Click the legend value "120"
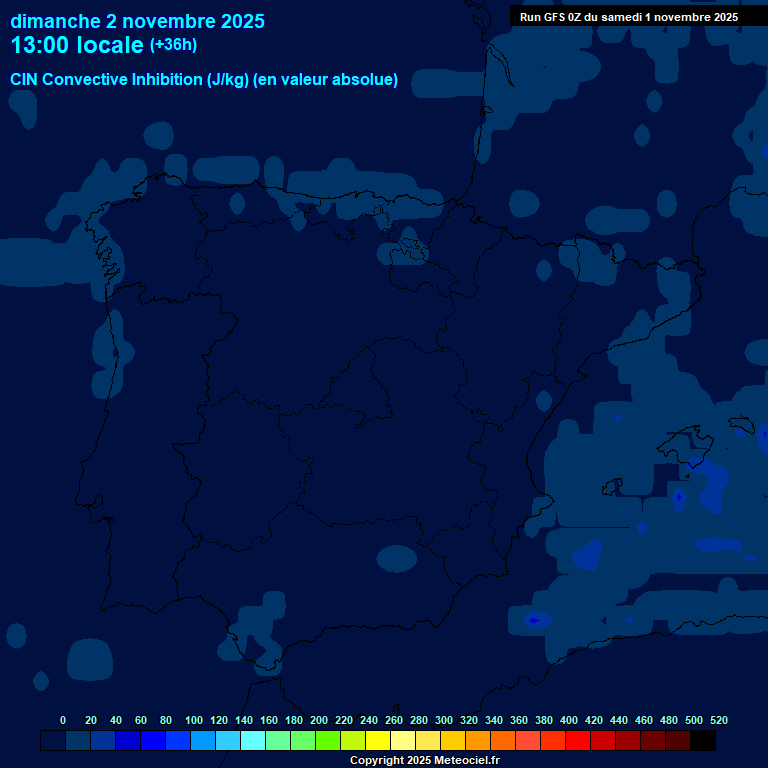 tap(219, 720)
